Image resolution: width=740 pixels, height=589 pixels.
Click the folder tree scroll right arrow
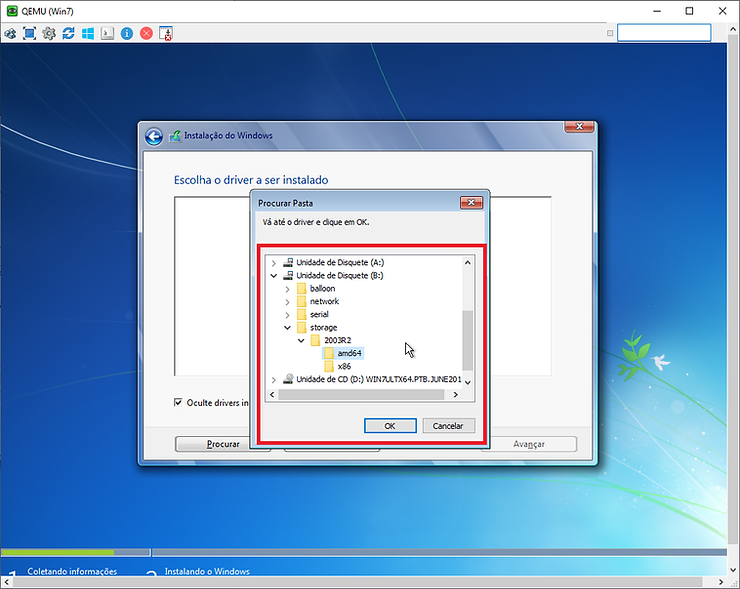(x=455, y=395)
